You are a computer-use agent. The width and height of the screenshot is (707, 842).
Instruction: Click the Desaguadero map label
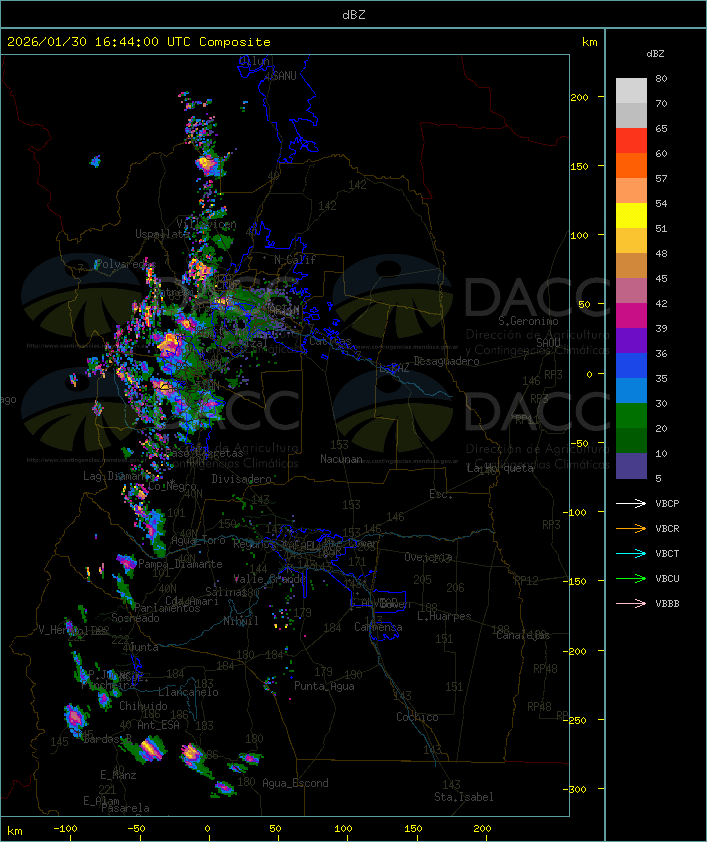point(447,361)
